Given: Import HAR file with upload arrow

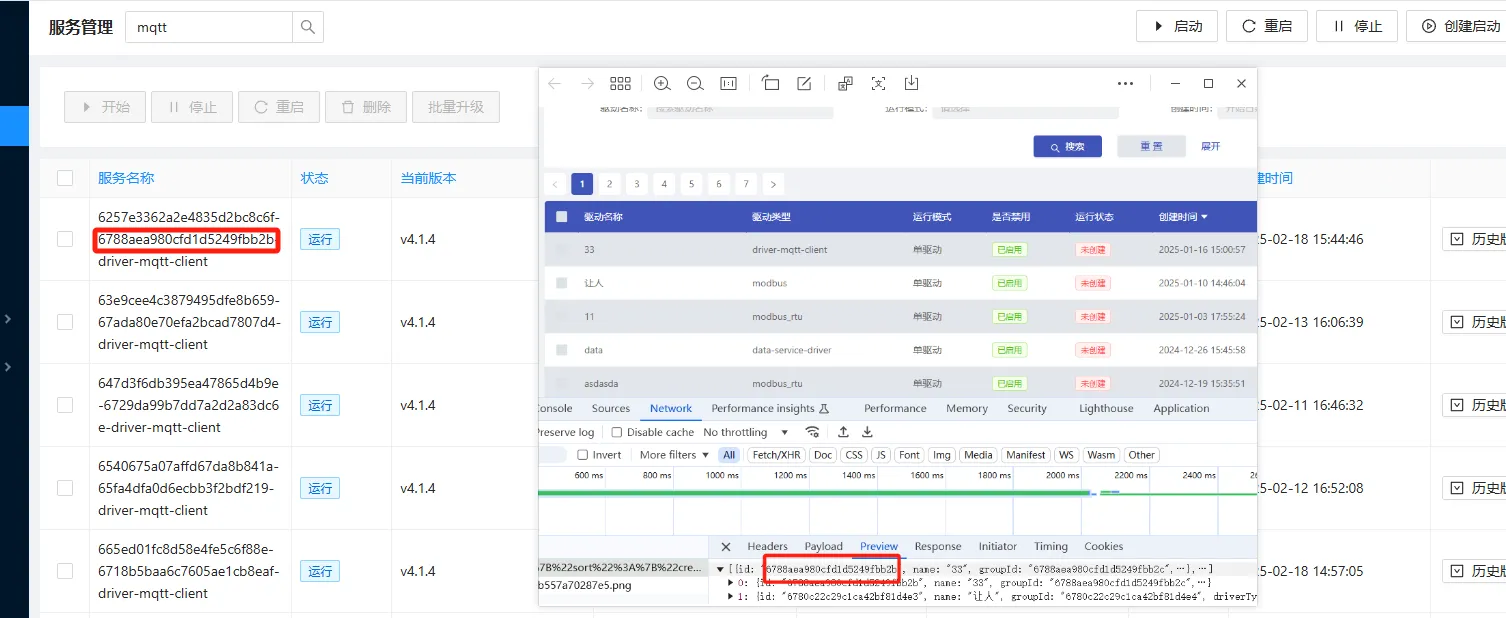Looking at the screenshot, I should [x=843, y=432].
